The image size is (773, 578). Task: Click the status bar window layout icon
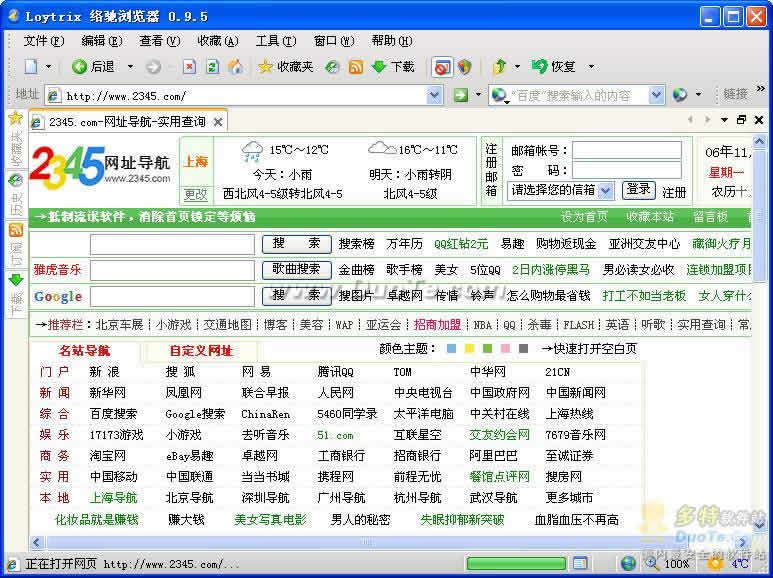[x=580, y=563]
